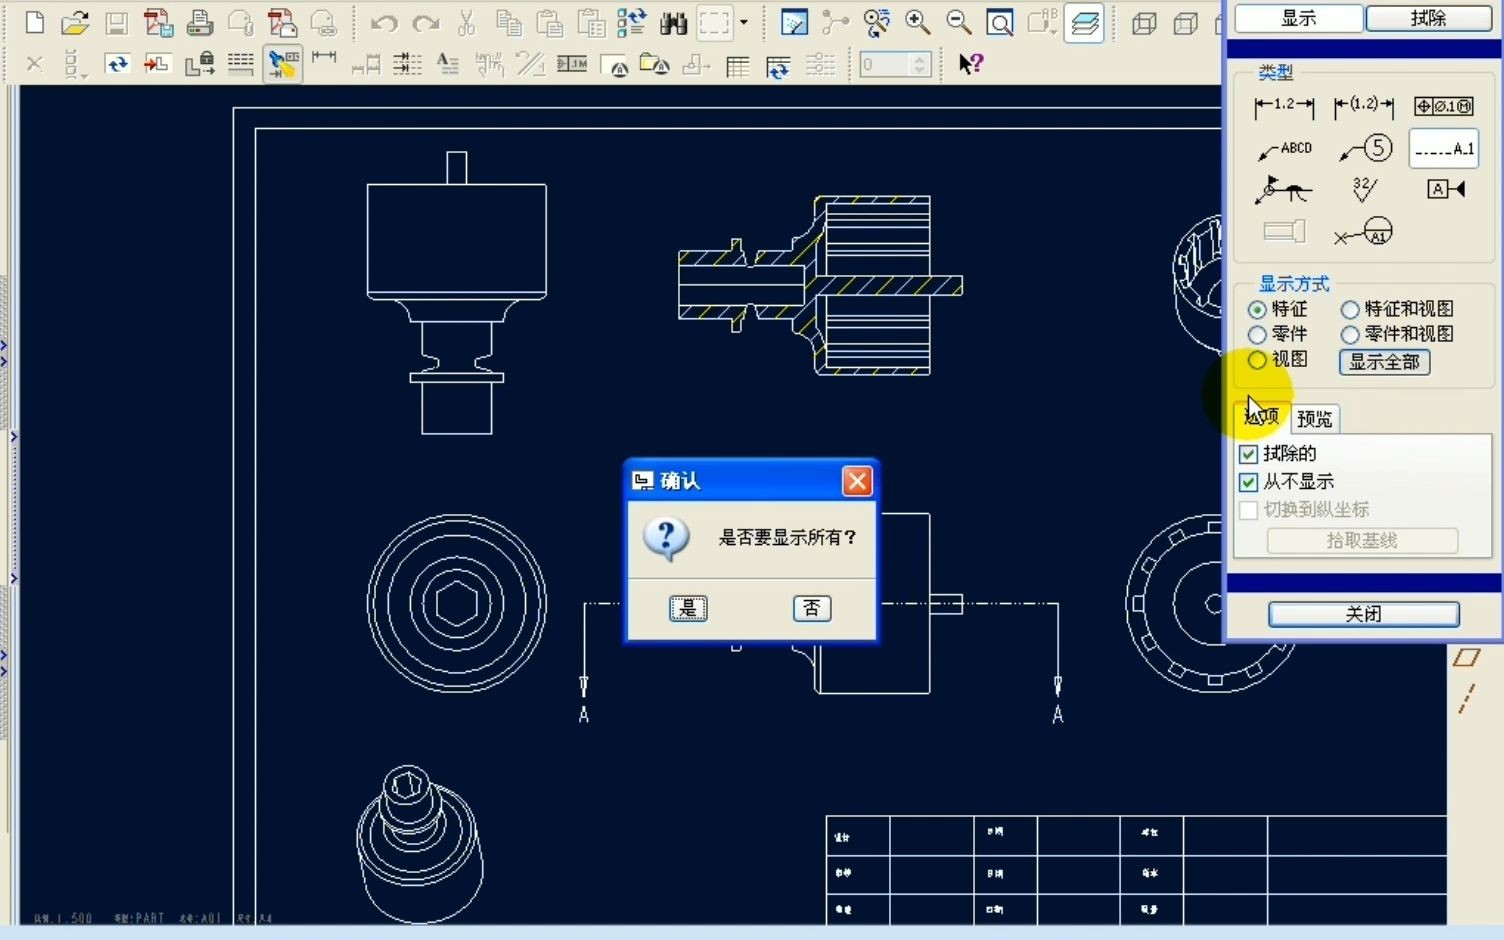Click the Repaint screen icon
The width and height of the screenshot is (1504, 940).
click(x=794, y=22)
